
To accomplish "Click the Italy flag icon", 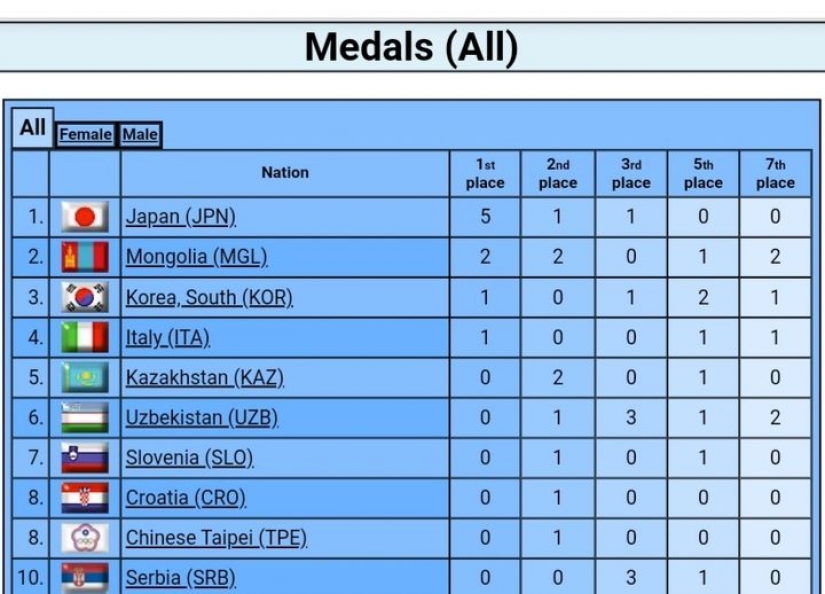I will [85, 337].
